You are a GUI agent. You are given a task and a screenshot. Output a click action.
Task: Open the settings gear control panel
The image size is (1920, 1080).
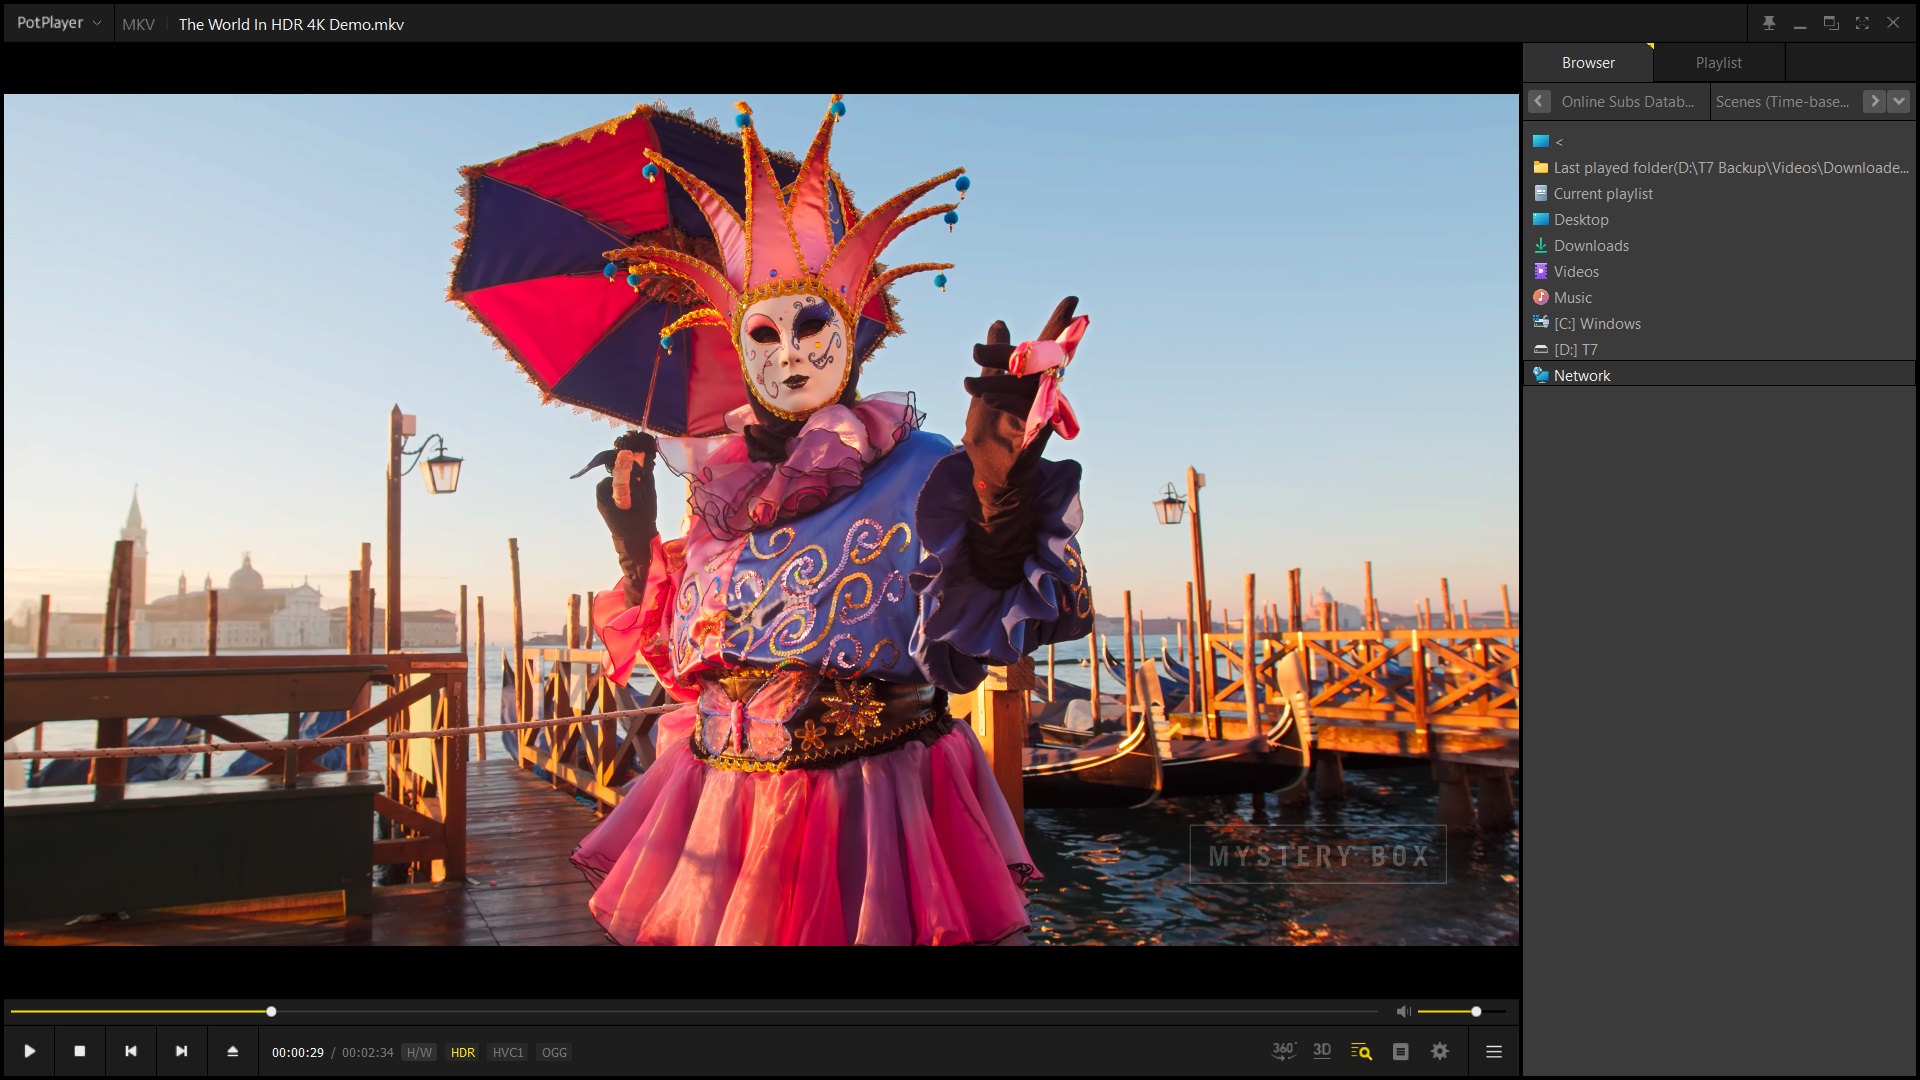point(1440,1051)
